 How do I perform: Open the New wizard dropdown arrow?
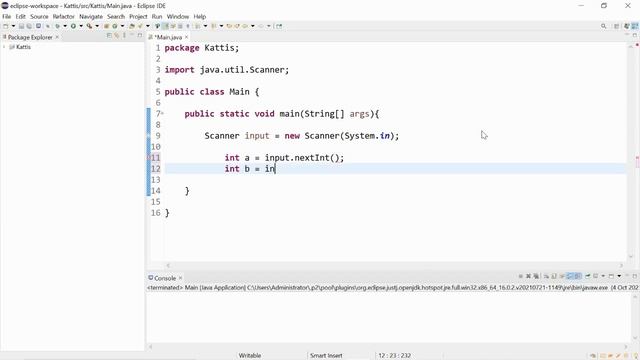click(x=13, y=26)
